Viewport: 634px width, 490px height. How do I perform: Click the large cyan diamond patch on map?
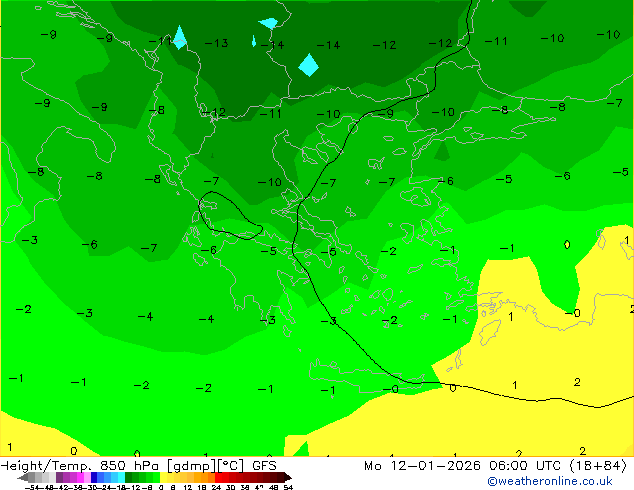(x=309, y=65)
